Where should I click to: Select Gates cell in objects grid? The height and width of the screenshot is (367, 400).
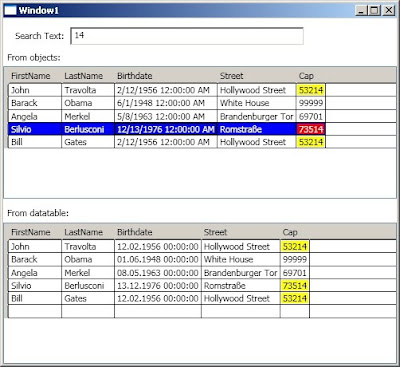click(88, 142)
